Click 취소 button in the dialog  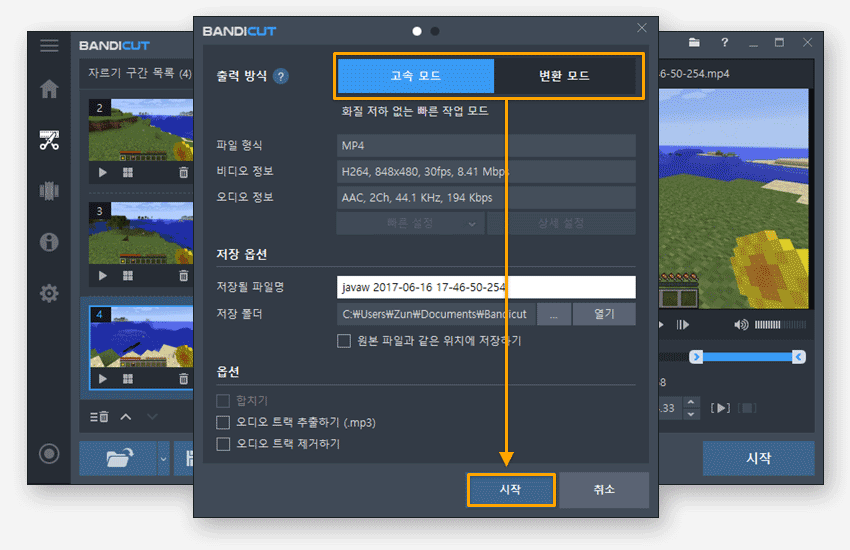point(604,489)
